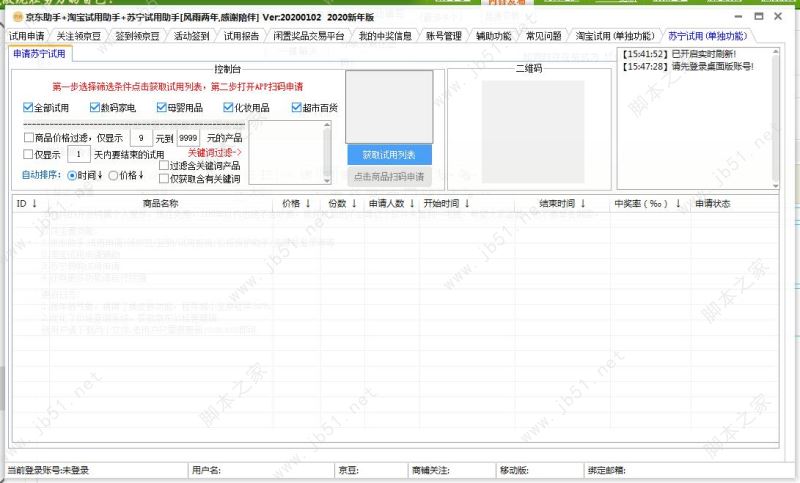Screen dimensions: 800x483
Task: Switch to 淘宝试用(单独功能) tab
Action: (615, 36)
